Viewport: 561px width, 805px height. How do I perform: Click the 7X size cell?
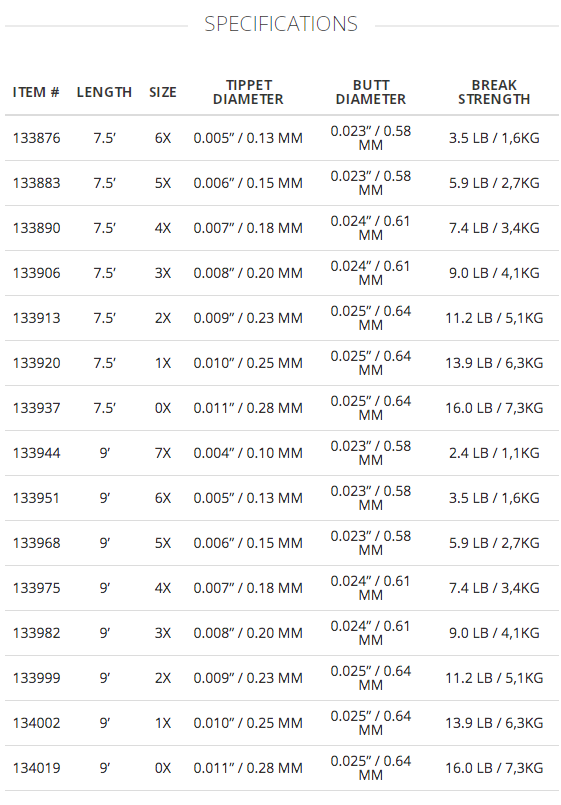[163, 453]
